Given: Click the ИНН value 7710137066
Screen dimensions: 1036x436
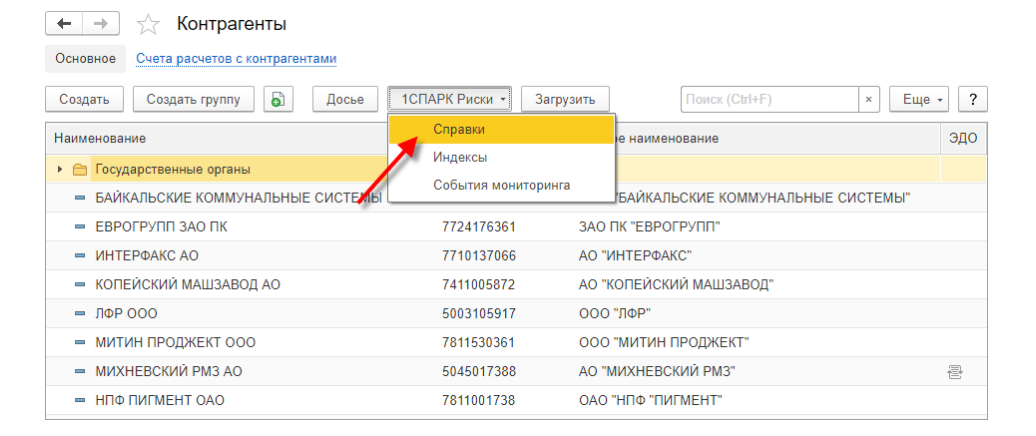Looking at the screenshot, I should pos(479,256).
